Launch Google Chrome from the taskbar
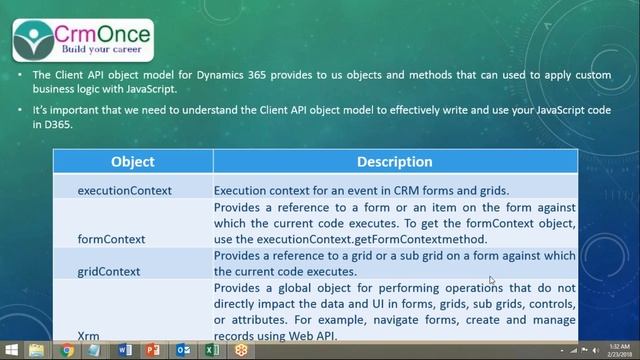This screenshot has height=360, width=640. click(x=66, y=350)
